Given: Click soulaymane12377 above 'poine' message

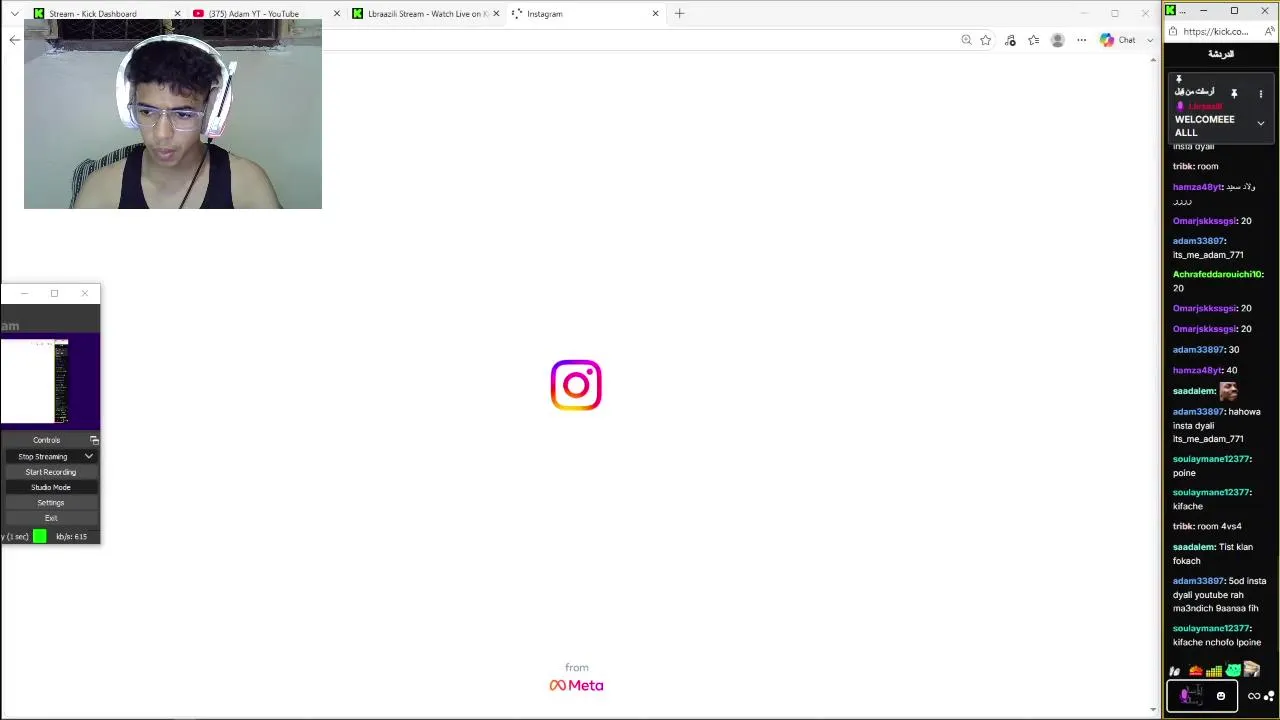Looking at the screenshot, I should click(x=1211, y=459).
